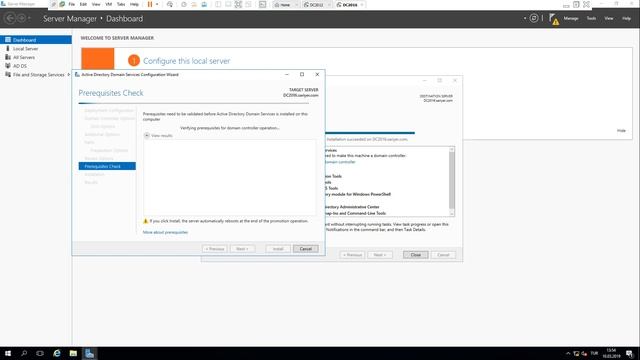Click the Server Manager refresh icon
The height and width of the screenshot is (360, 640).
pyautogui.click(x=533, y=18)
